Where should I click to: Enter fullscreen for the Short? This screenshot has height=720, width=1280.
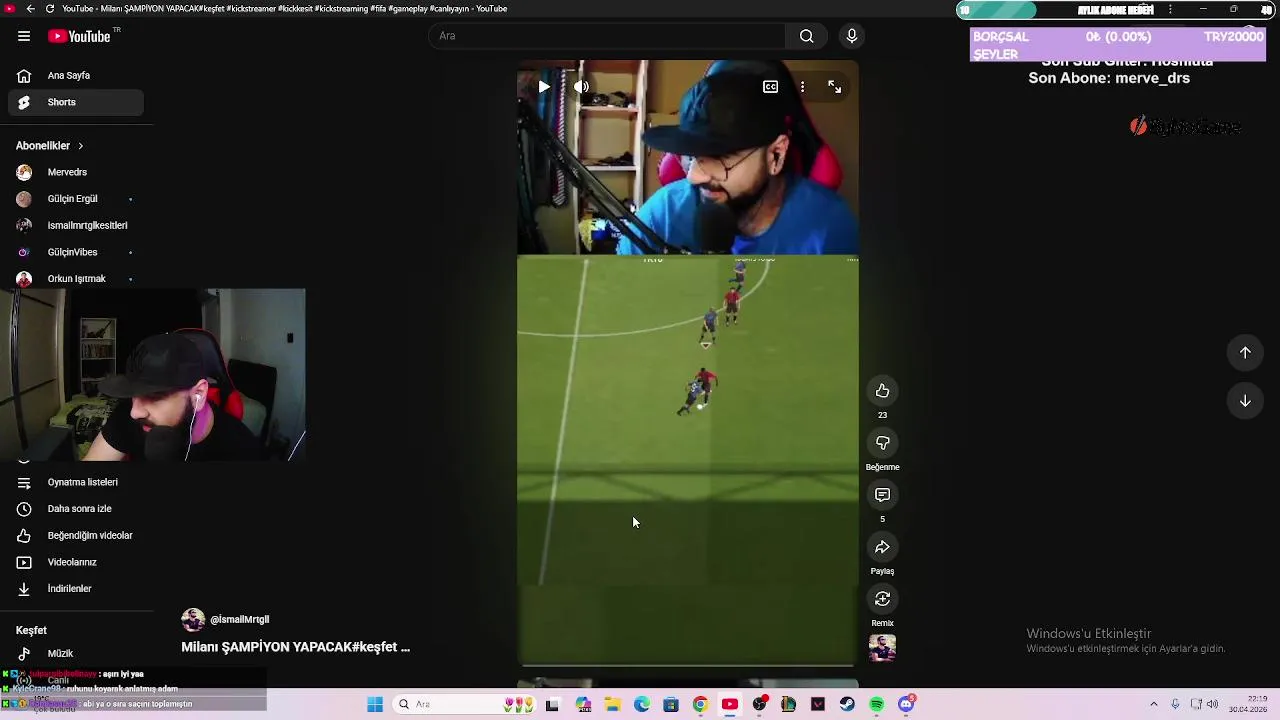(x=835, y=87)
